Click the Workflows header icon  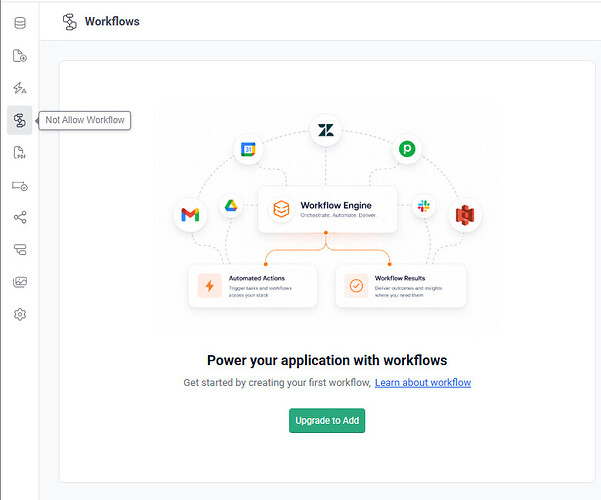[x=69, y=22]
